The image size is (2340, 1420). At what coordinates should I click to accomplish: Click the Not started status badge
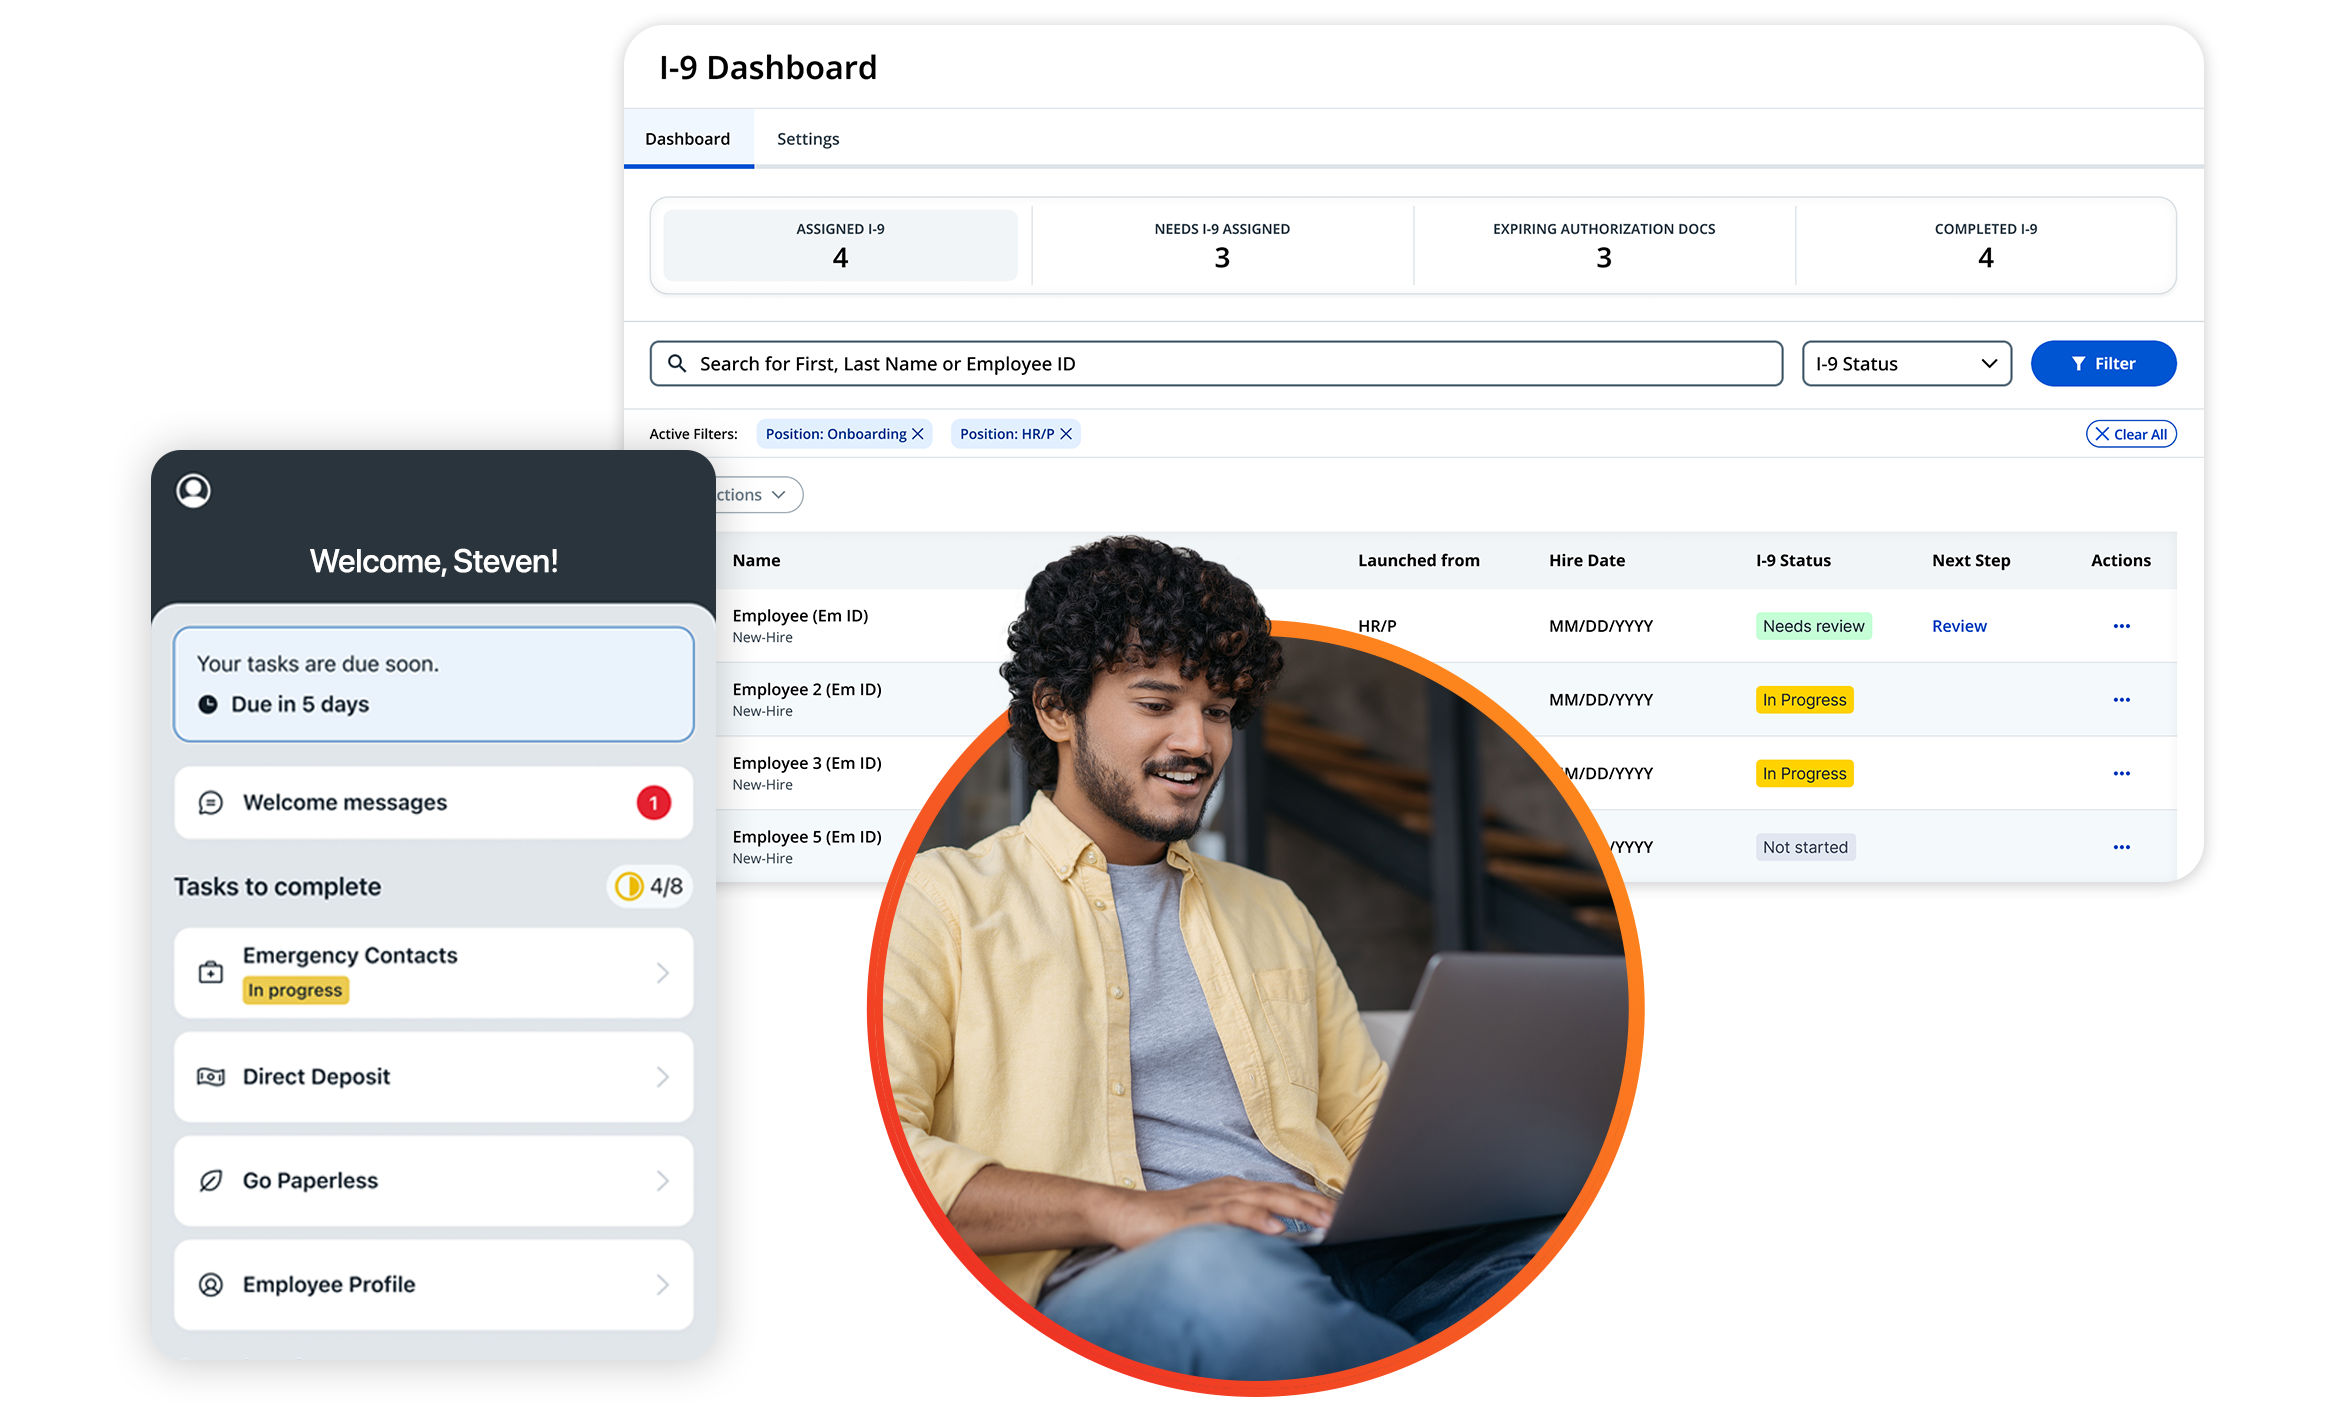[x=1805, y=847]
